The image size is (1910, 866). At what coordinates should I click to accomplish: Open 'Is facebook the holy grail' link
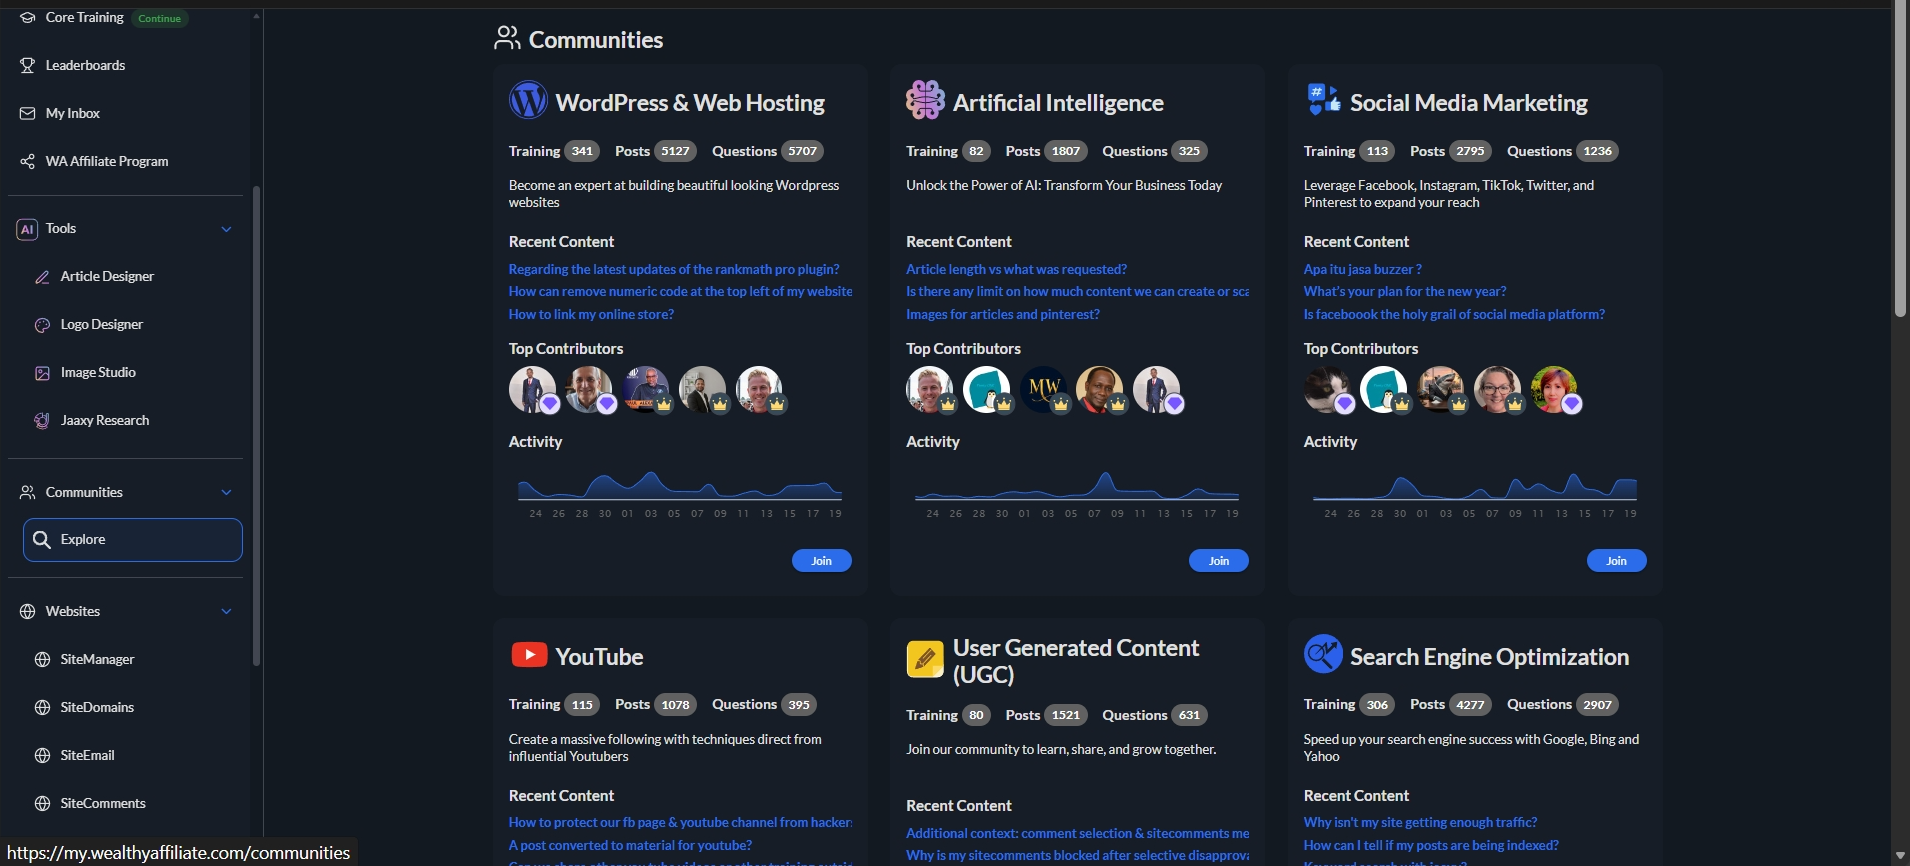[x=1453, y=314]
